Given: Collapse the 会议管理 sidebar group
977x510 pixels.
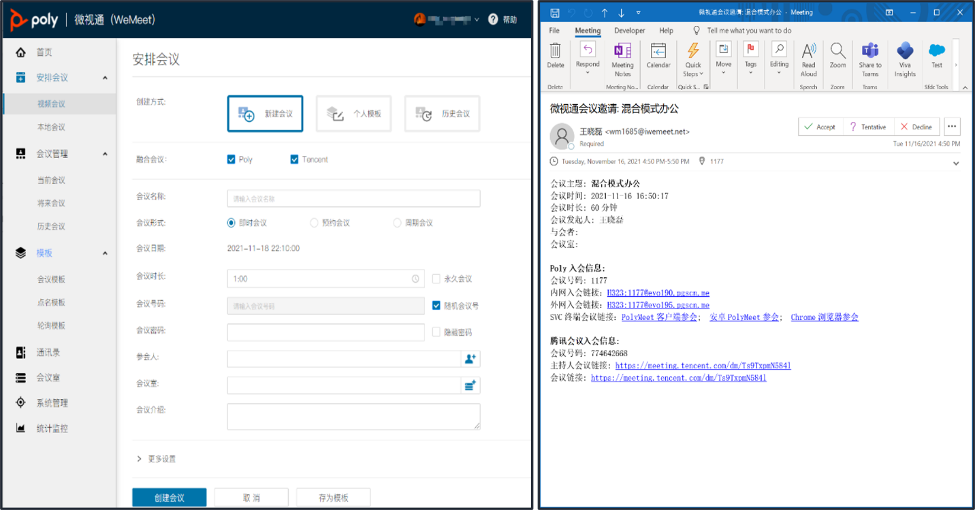Looking at the screenshot, I should tap(105, 154).
